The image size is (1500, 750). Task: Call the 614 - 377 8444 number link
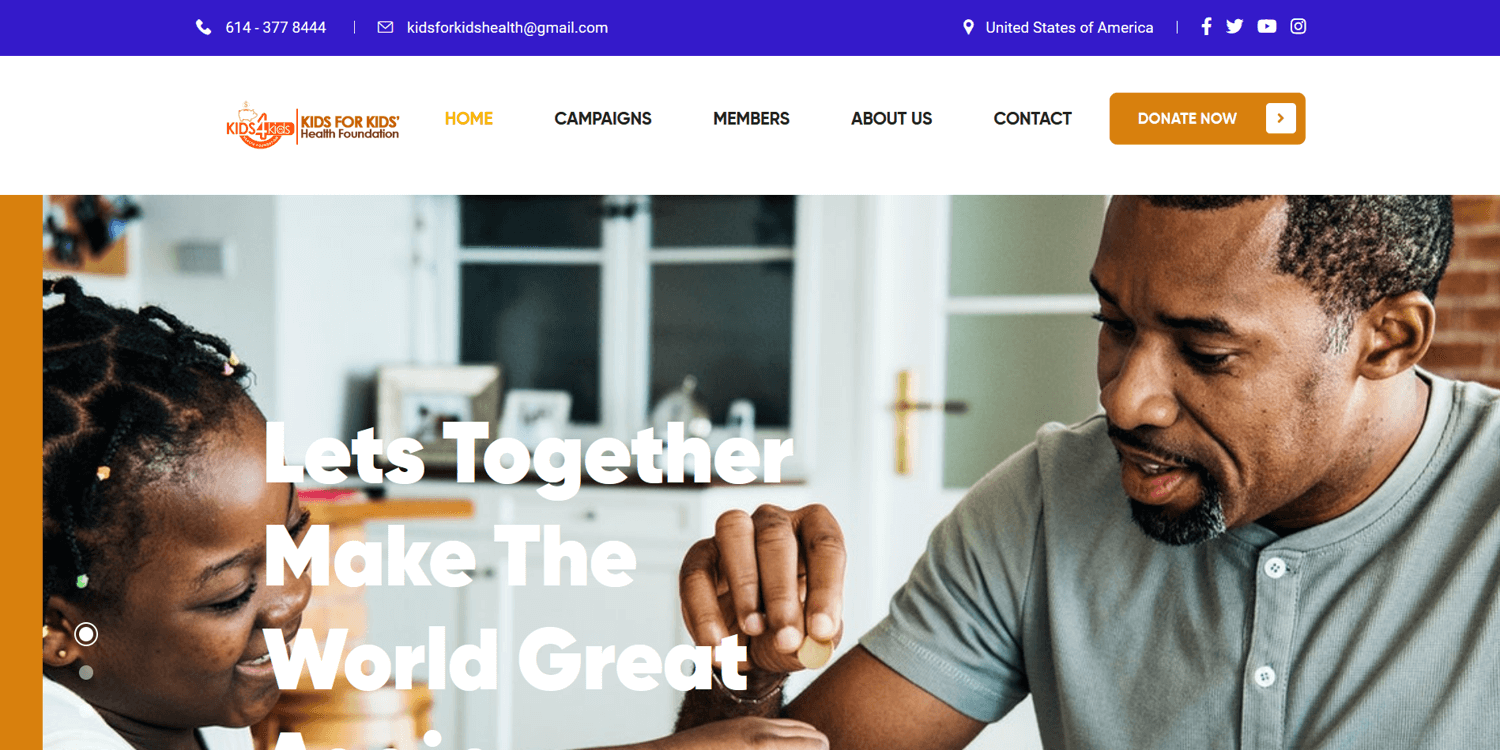[x=276, y=28]
